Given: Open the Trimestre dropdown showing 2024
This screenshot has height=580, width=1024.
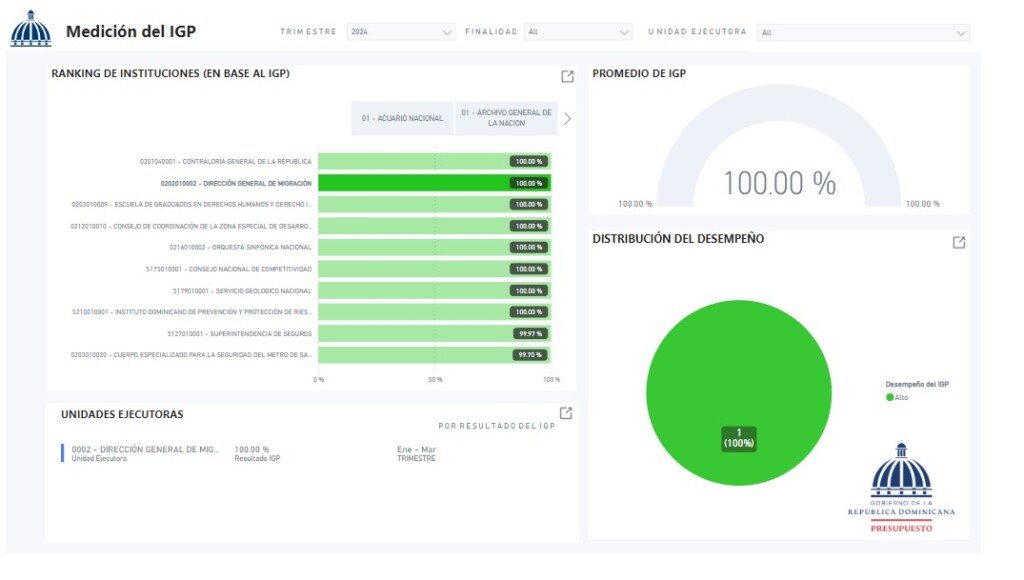Looking at the screenshot, I should pos(401,32).
